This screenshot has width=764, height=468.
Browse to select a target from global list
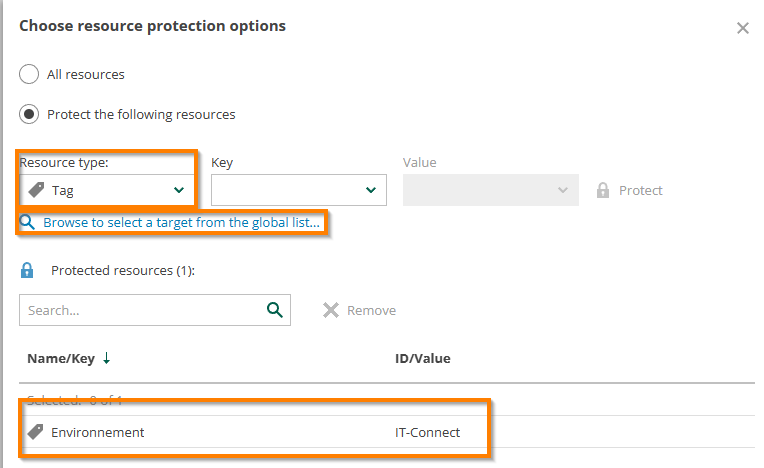pyautogui.click(x=181, y=222)
